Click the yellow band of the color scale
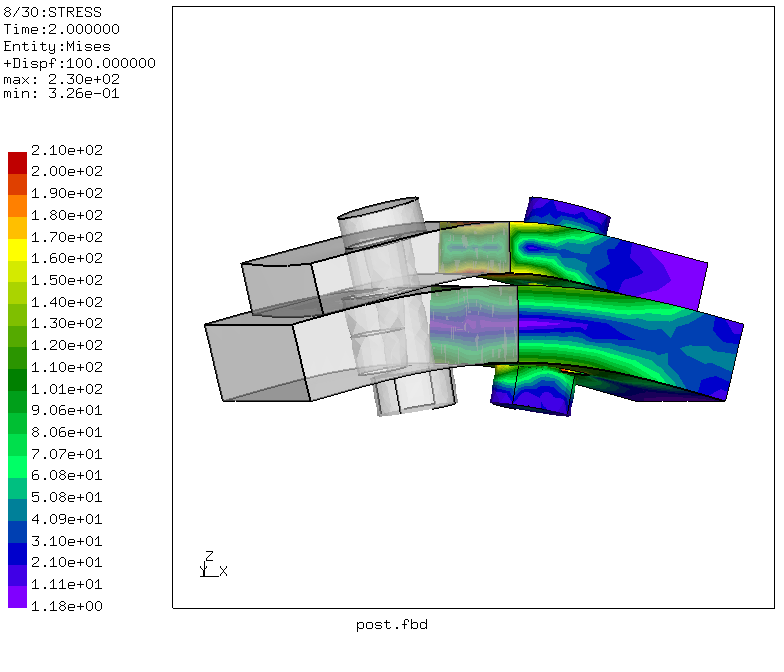This screenshot has height=672, width=784. [x=18, y=250]
